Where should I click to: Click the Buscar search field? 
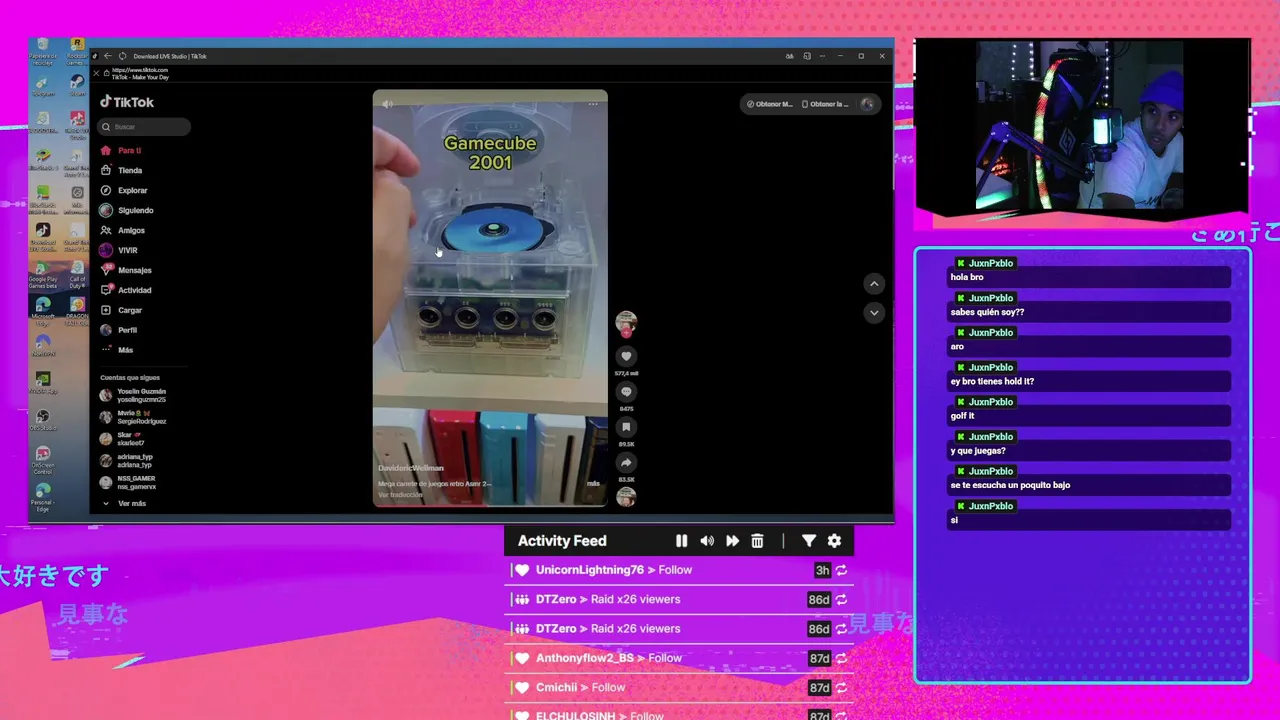pyautogui.click(x=145, y=127)
